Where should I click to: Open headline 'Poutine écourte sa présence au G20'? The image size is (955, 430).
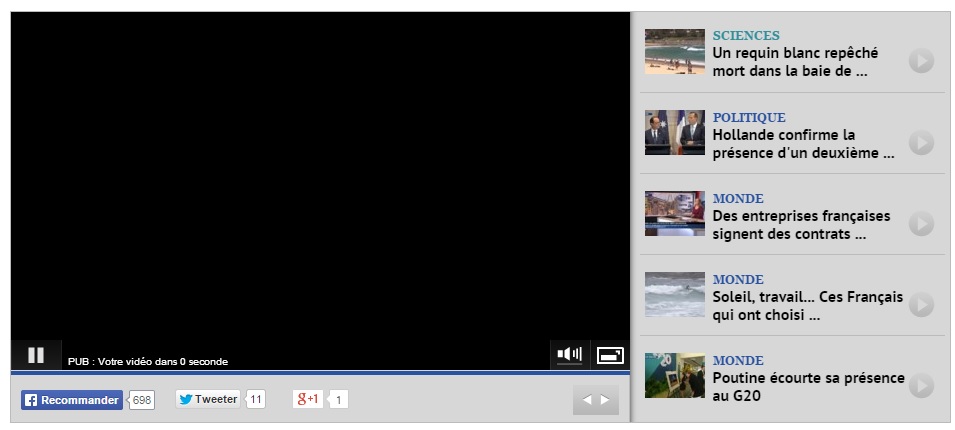click(x=809, y=387)
